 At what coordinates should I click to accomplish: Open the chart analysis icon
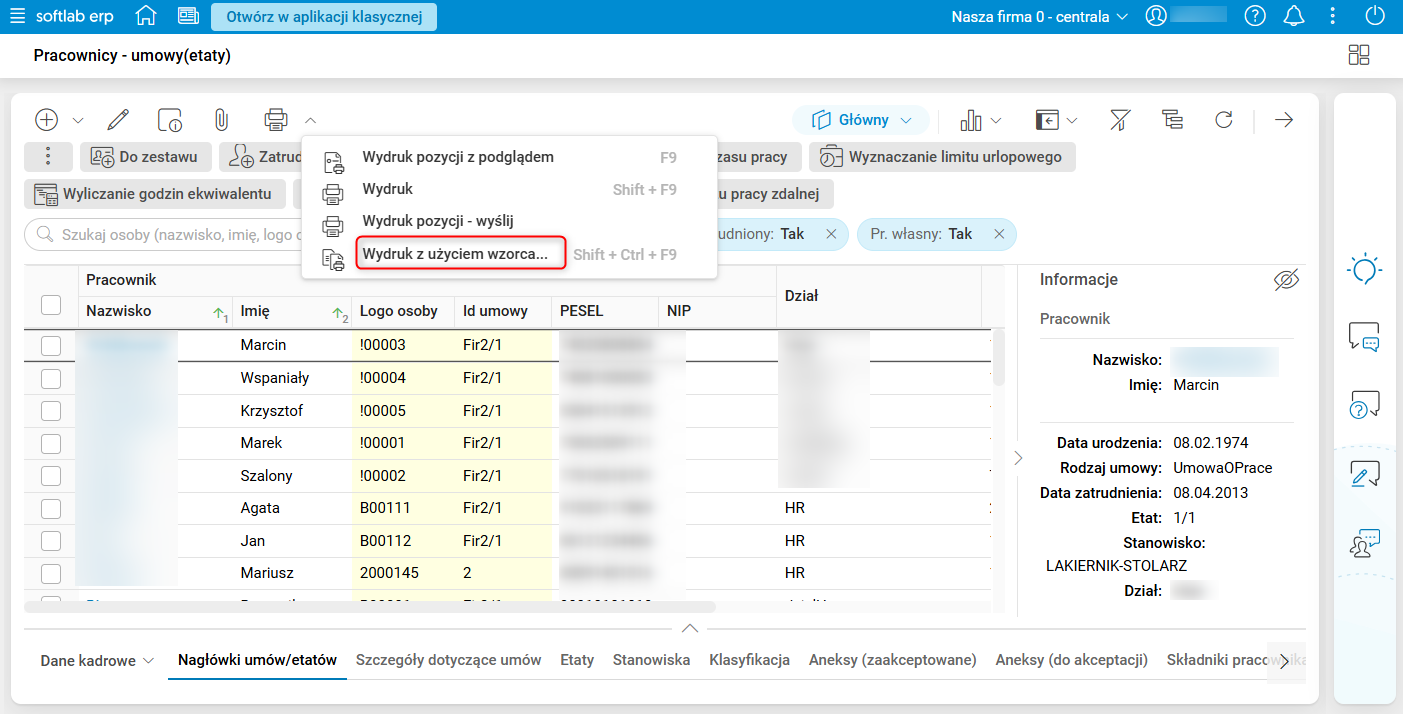tap(970, 120)
